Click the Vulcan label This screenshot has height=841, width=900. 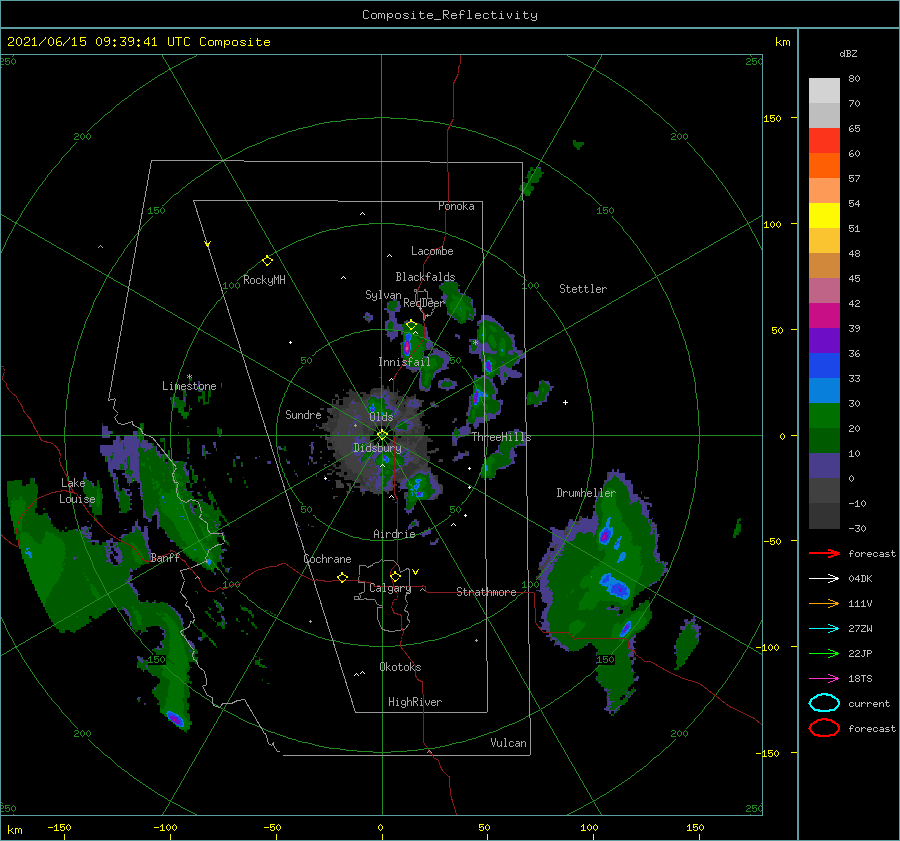click(509, 743)
